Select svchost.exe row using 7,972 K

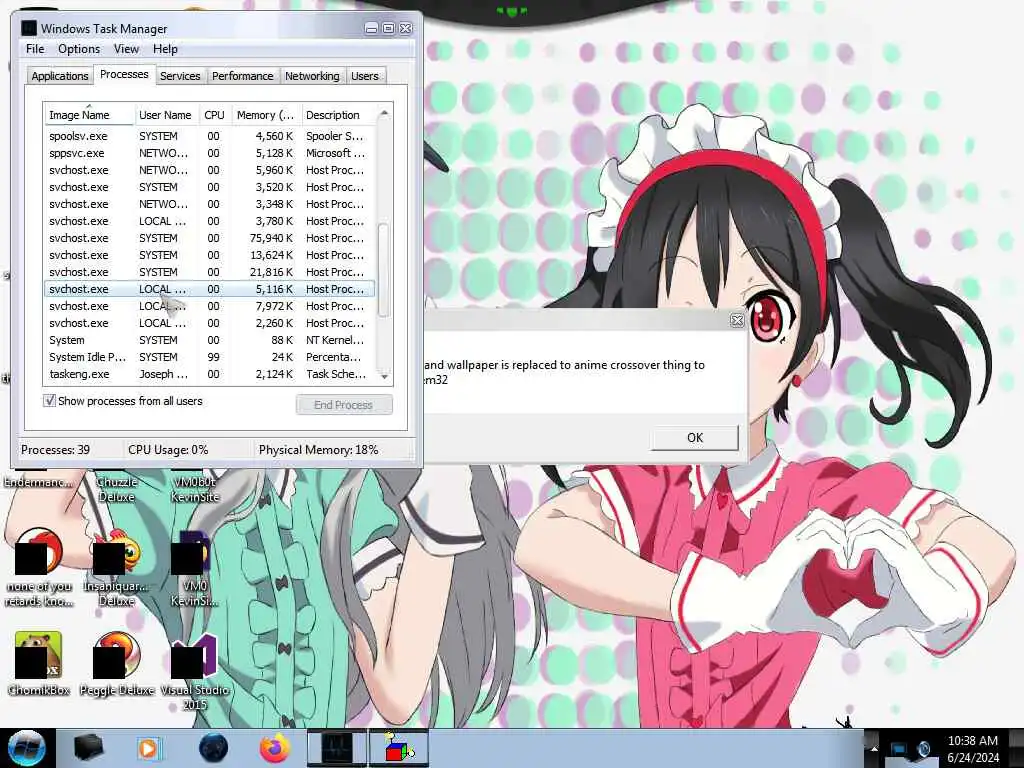[209, 306]
